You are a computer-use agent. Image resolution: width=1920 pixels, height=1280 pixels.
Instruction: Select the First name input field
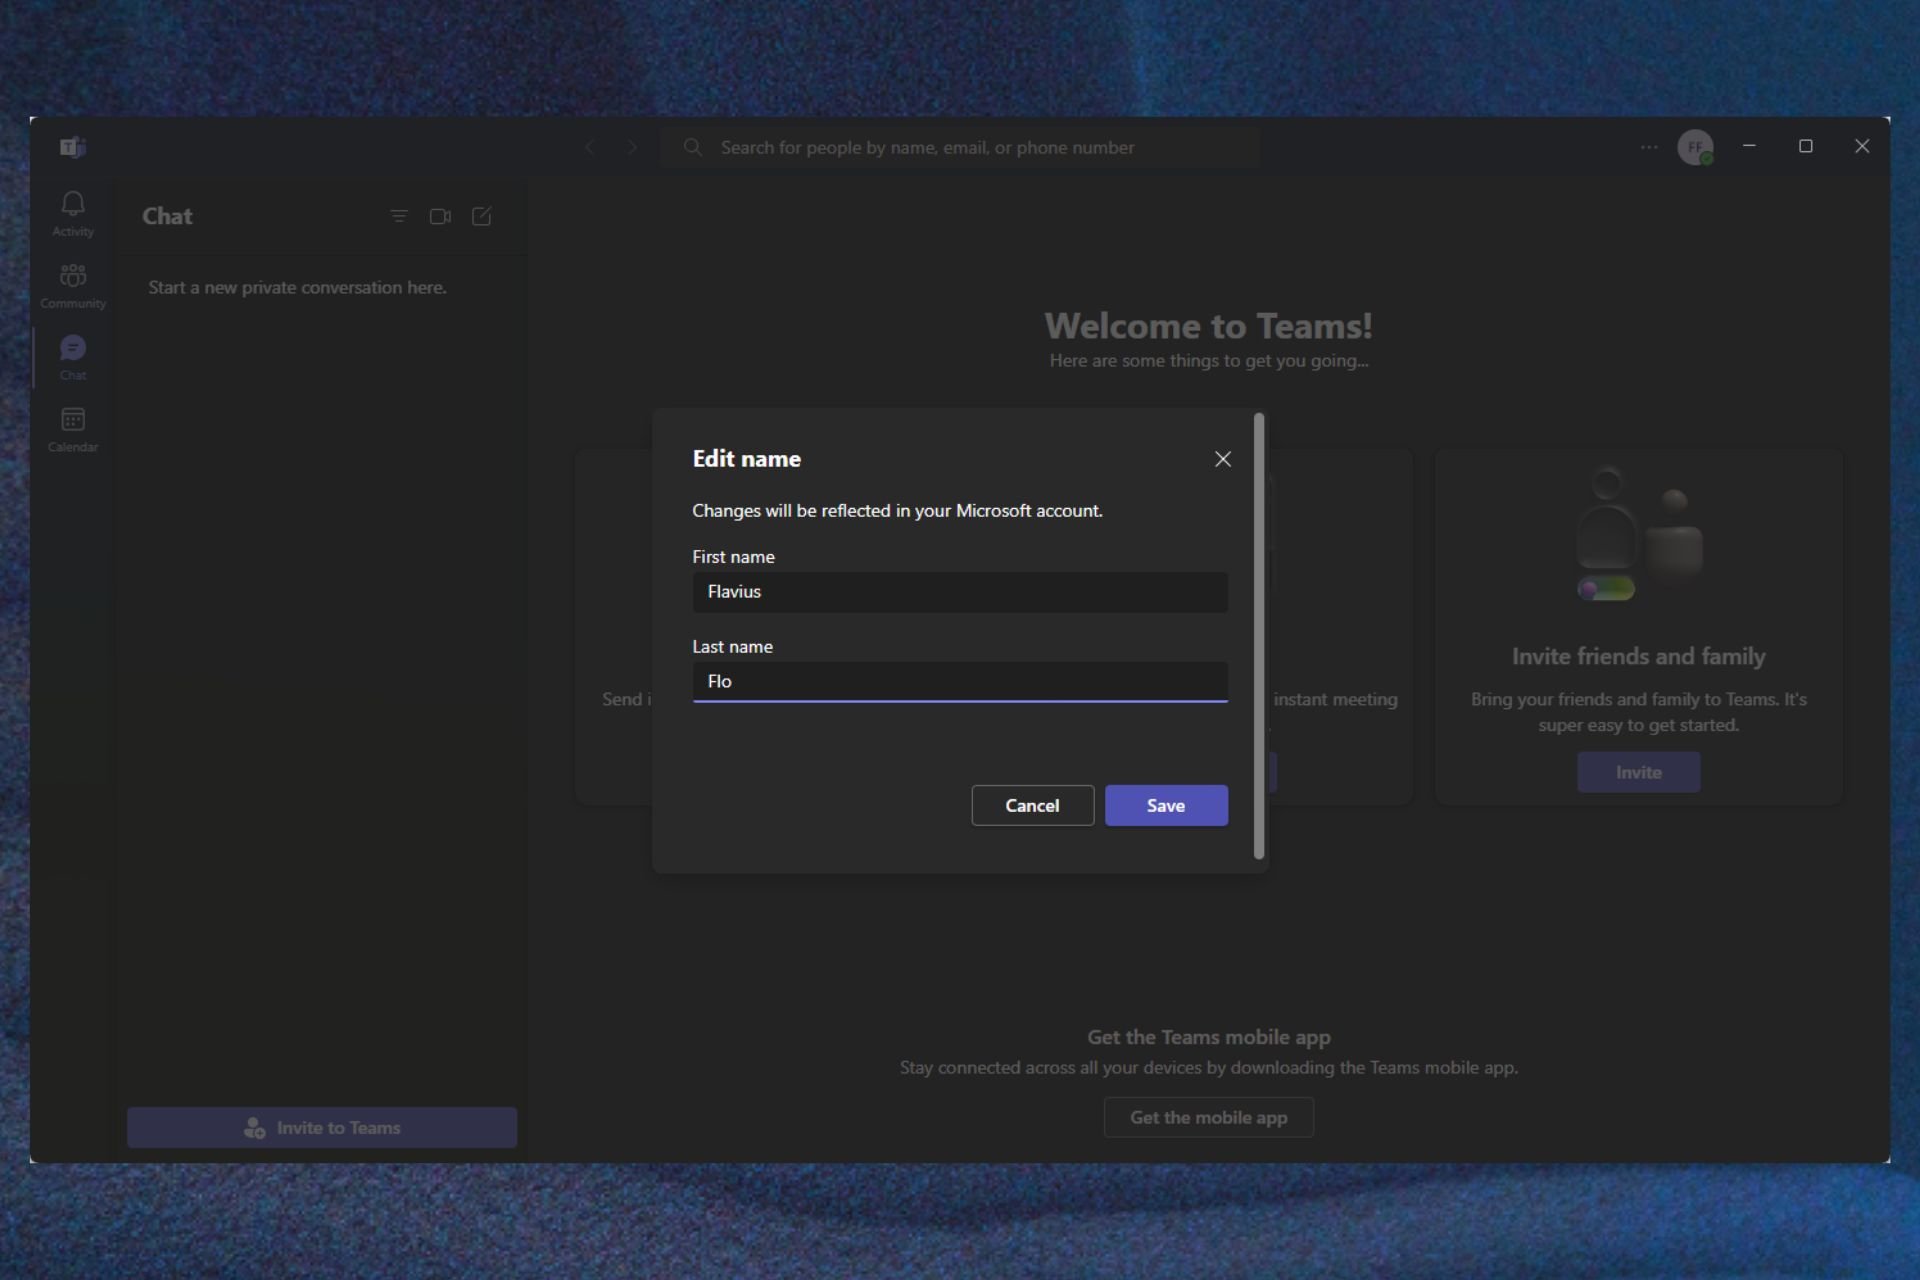coord(960,590)
